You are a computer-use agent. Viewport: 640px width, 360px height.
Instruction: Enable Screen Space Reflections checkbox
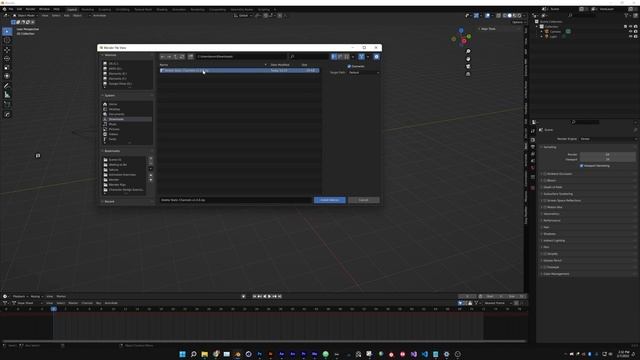(x=545, y=200)
